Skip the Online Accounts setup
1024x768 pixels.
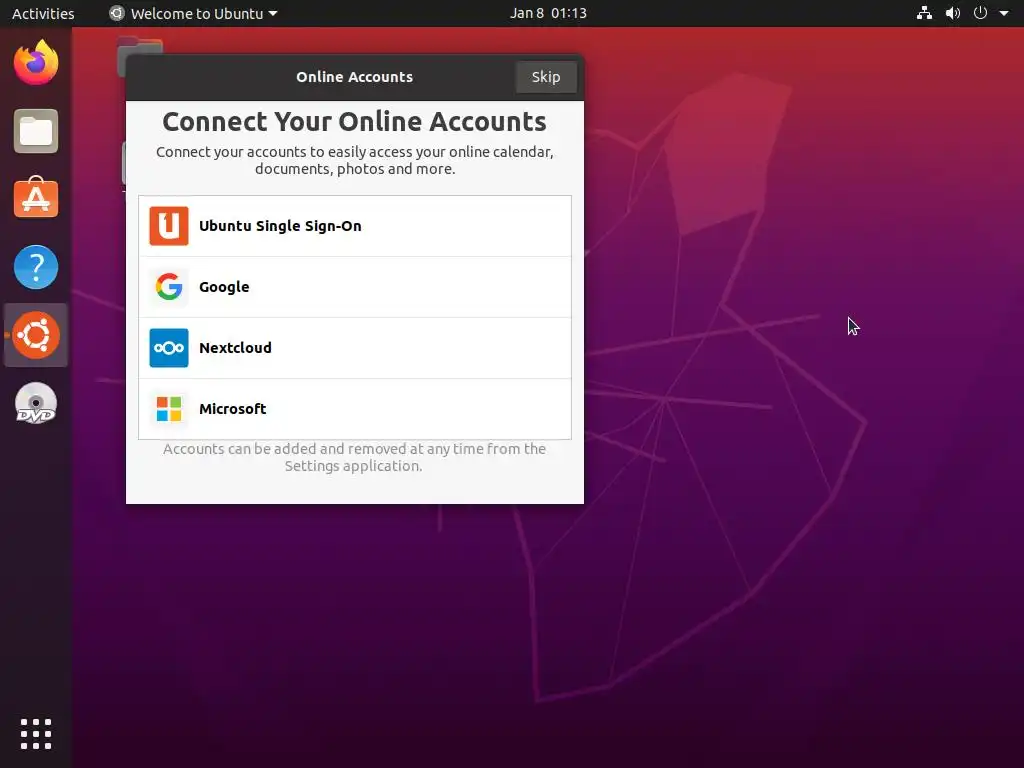[x=545, y=77]
